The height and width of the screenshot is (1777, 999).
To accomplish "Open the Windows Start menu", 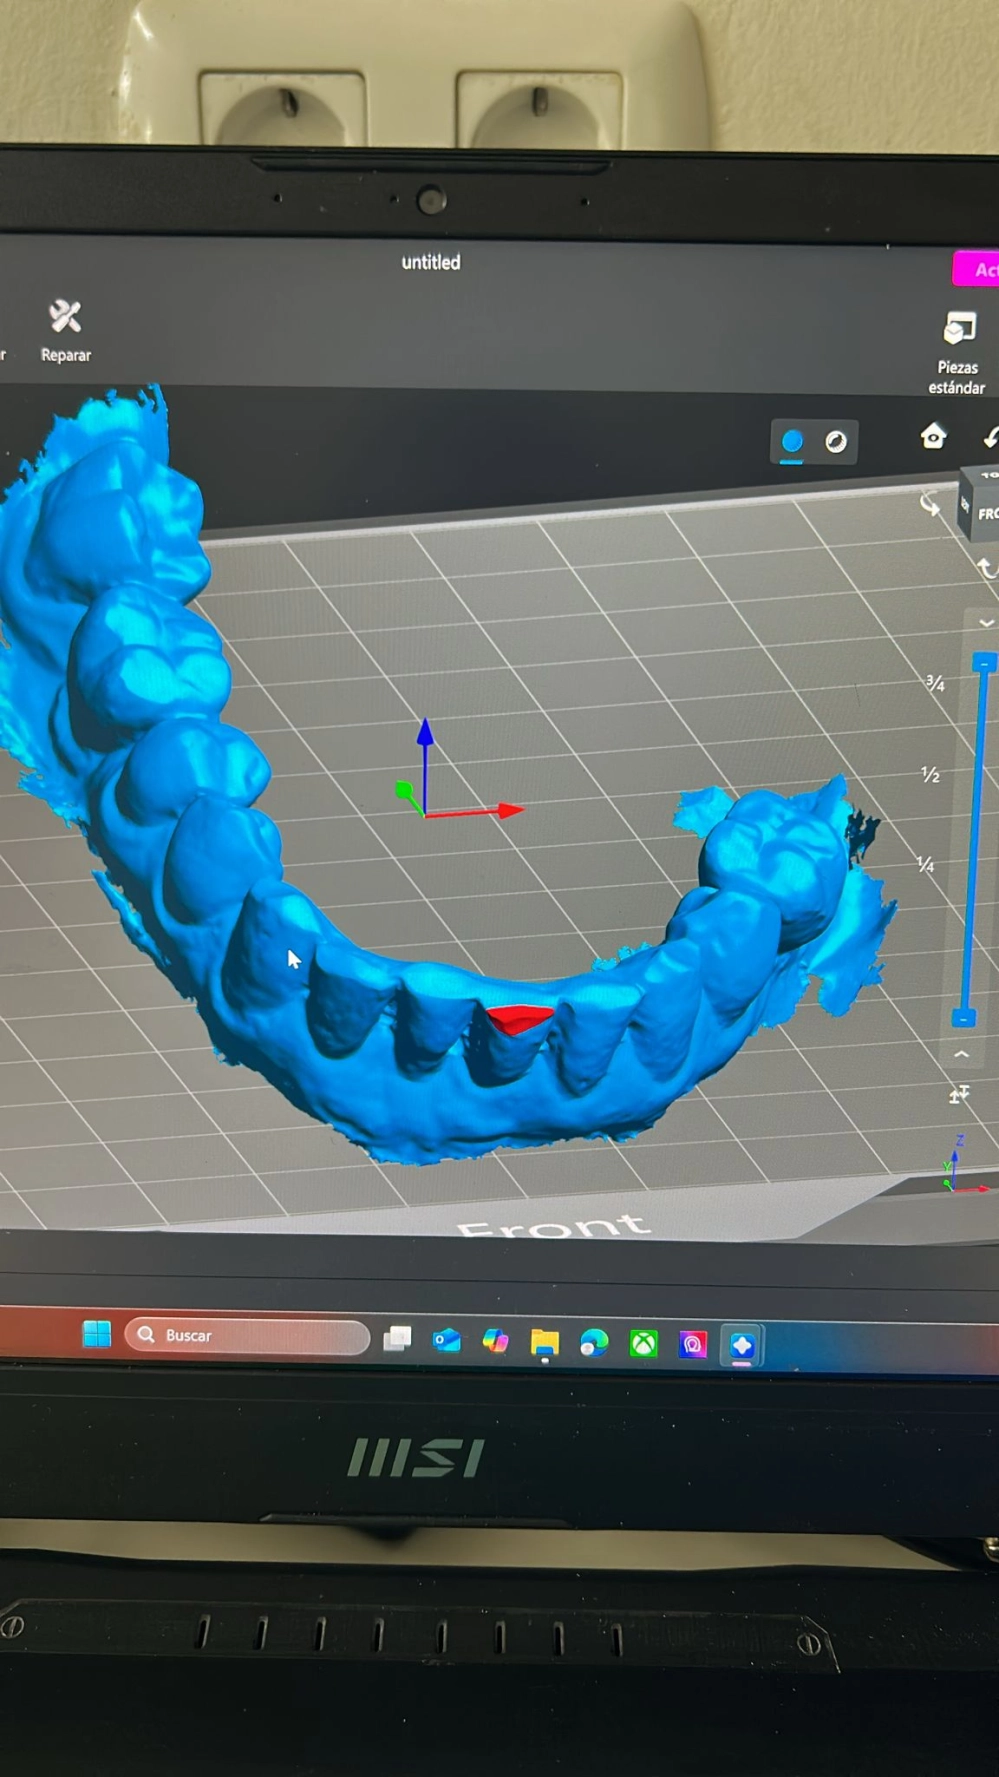I will pos(97,1334).
